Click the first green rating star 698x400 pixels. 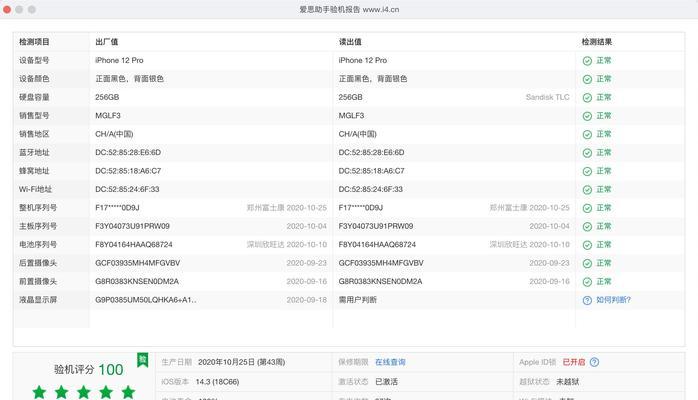[39, 392]
